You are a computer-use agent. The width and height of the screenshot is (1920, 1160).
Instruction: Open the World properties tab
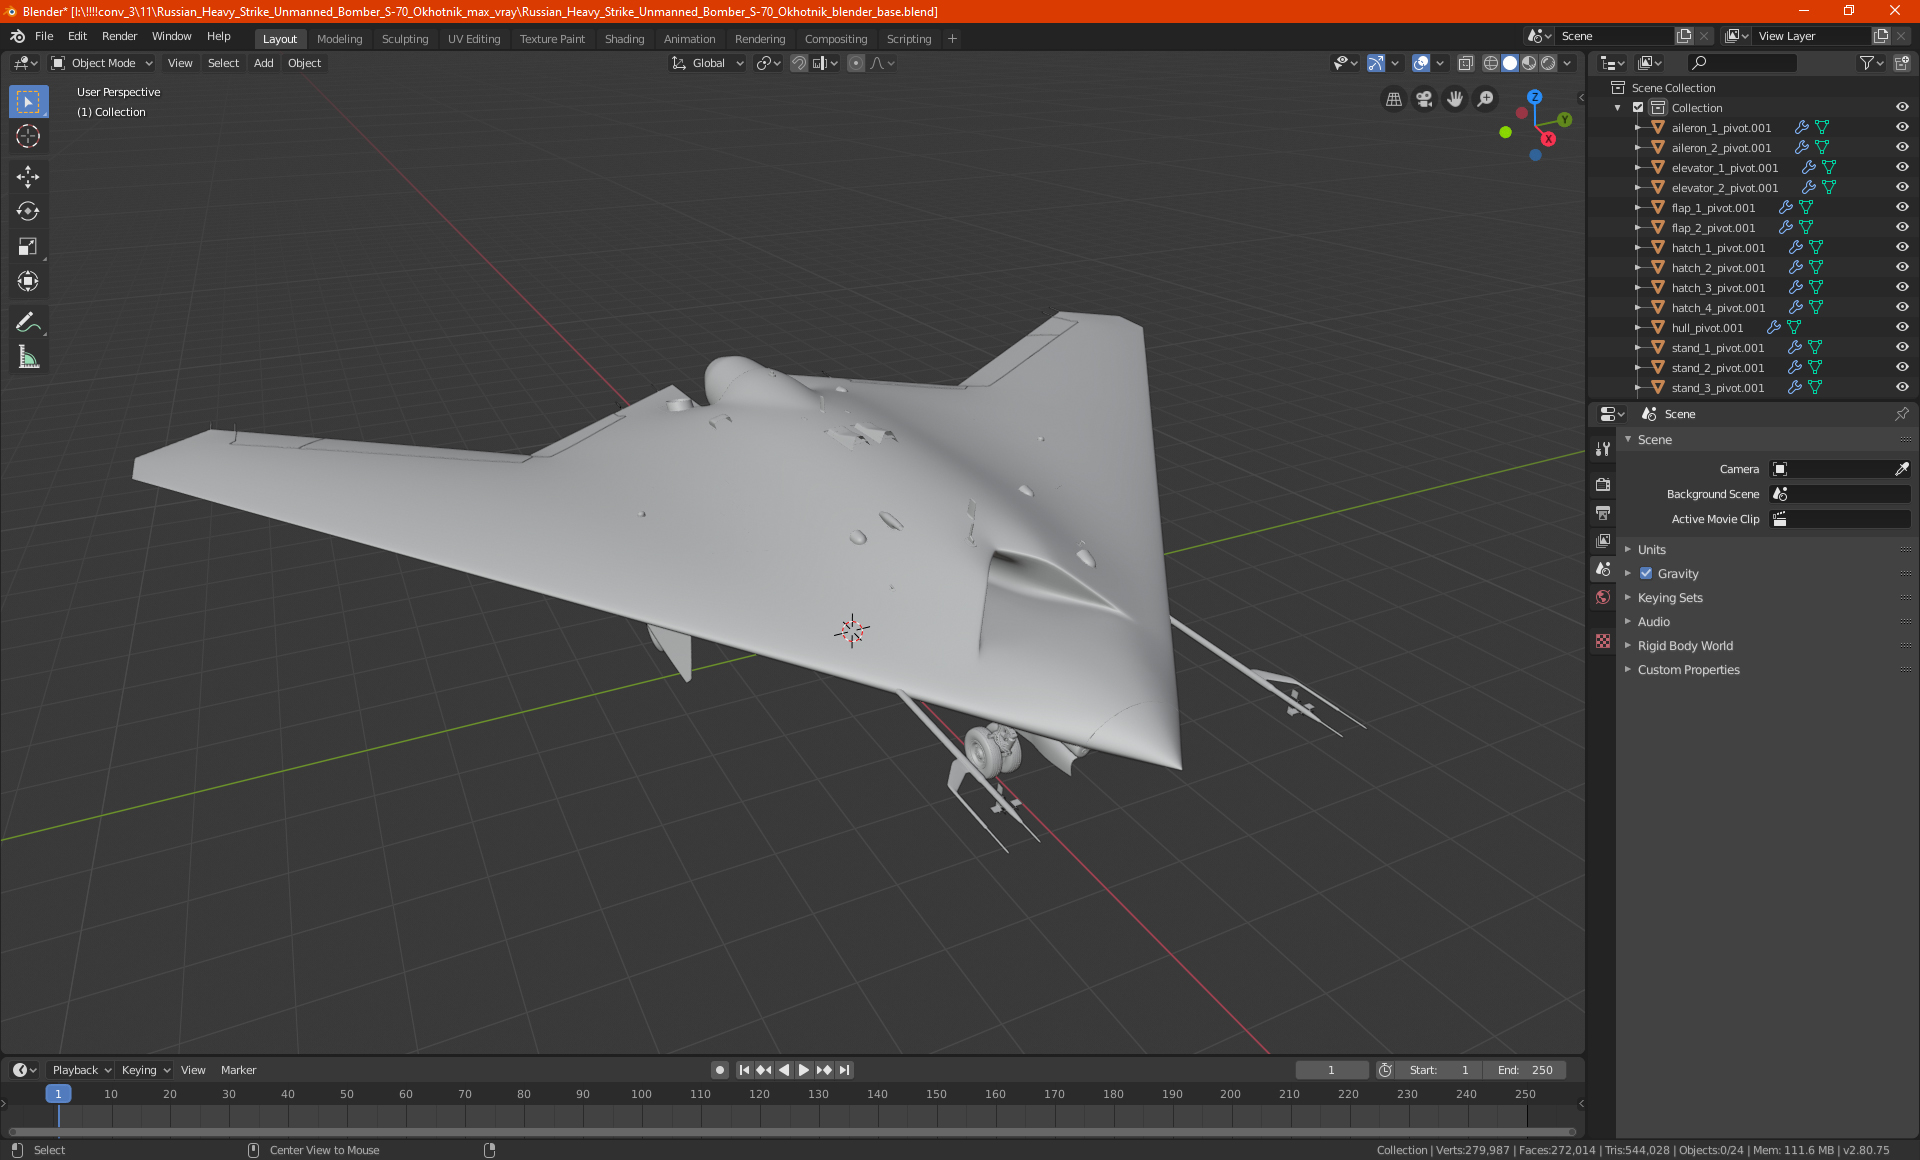point(1603,597)
